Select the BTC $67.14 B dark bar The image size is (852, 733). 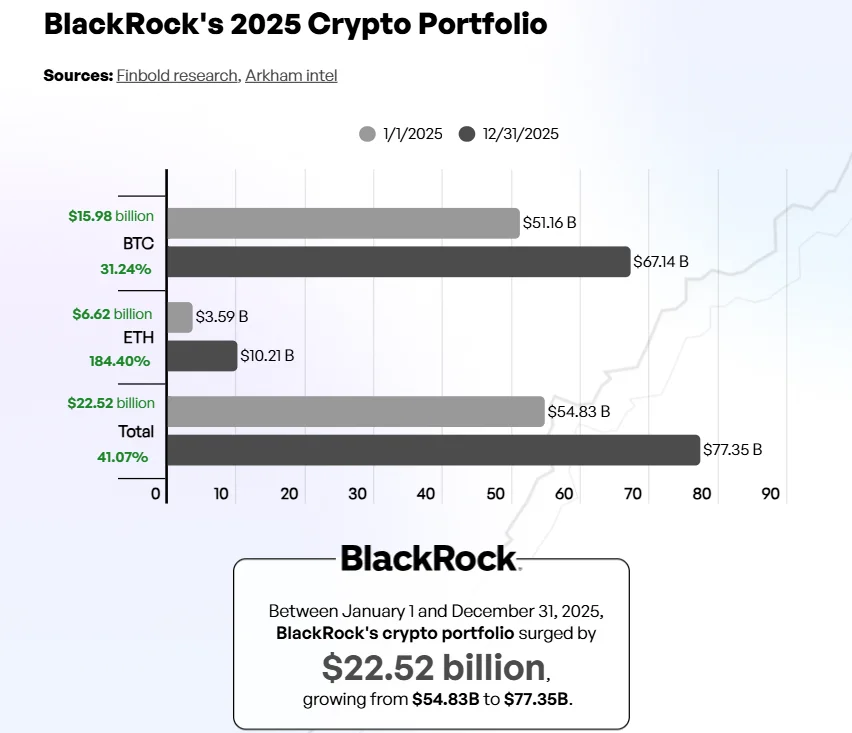(x=398, y=262)
